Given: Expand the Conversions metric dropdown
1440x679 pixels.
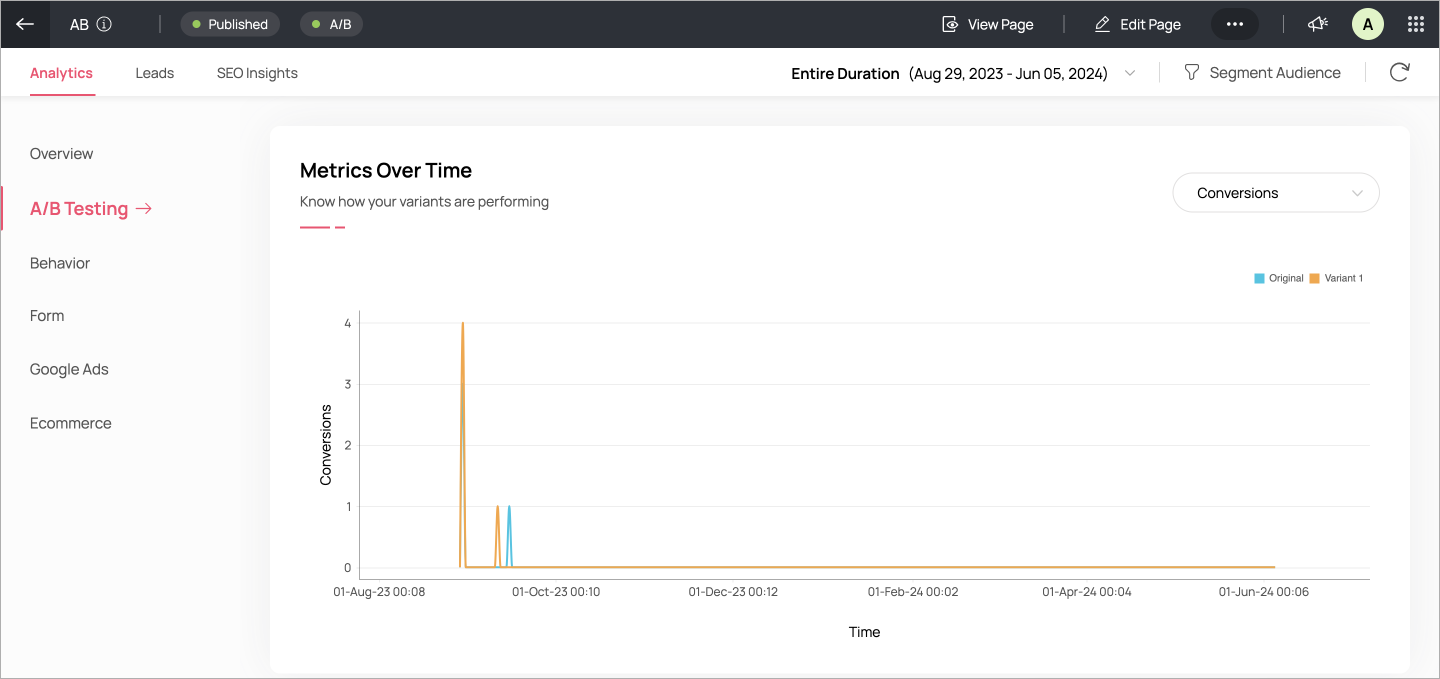Looking at the screenshot, I should [x=1276, y=193].
